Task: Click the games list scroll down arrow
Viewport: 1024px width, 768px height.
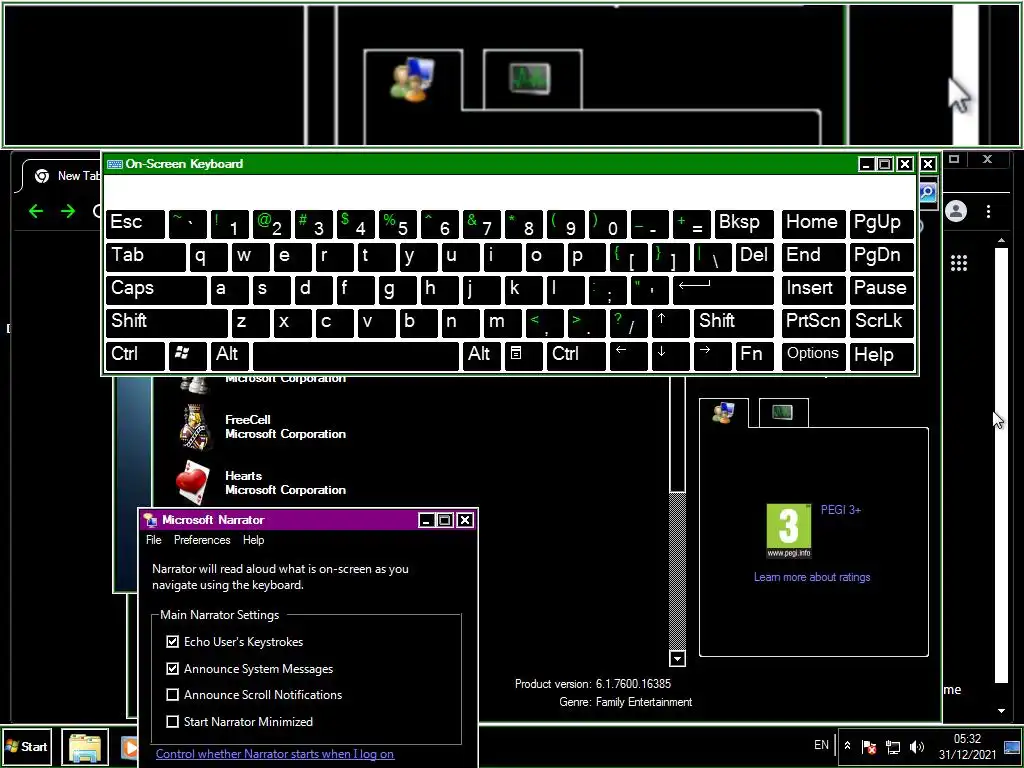Action: pyautogui.click(x=677, y=658)
